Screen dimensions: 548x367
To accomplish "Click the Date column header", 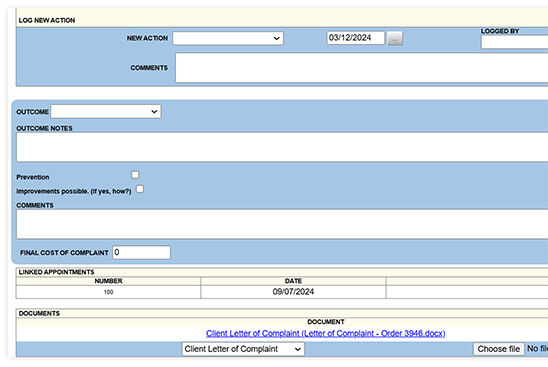I will click(x=293, y=281).
